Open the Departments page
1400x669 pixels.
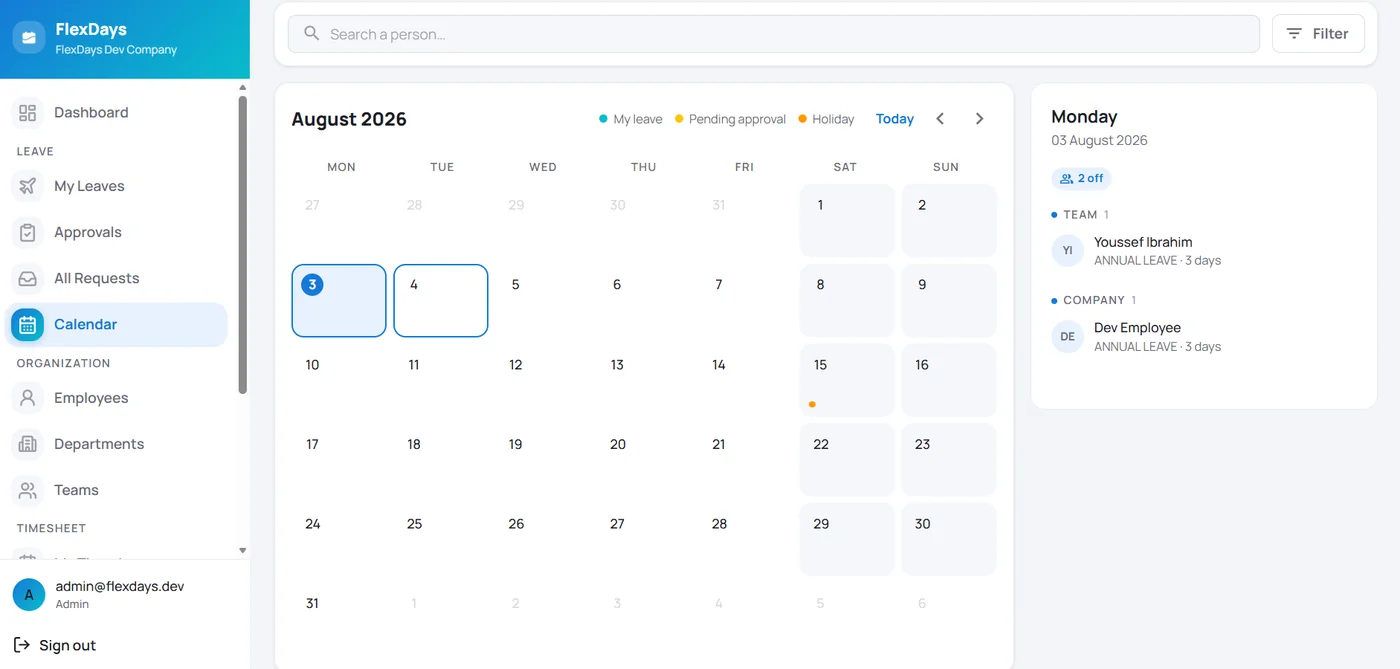point(116,444)
